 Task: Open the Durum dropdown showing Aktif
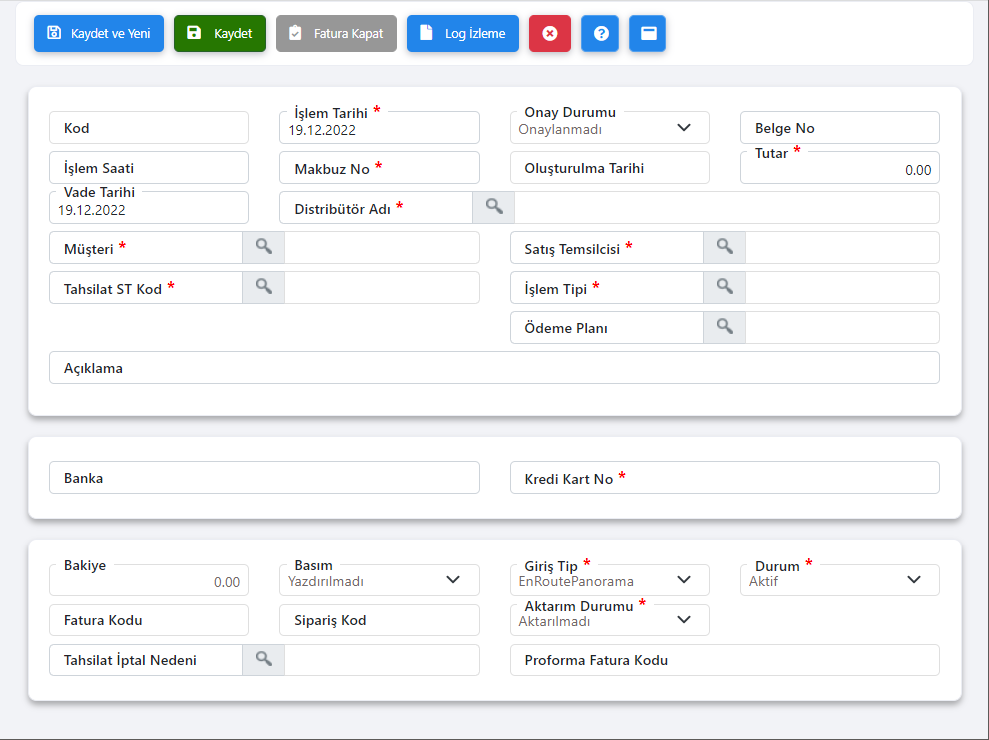(840, 580)
